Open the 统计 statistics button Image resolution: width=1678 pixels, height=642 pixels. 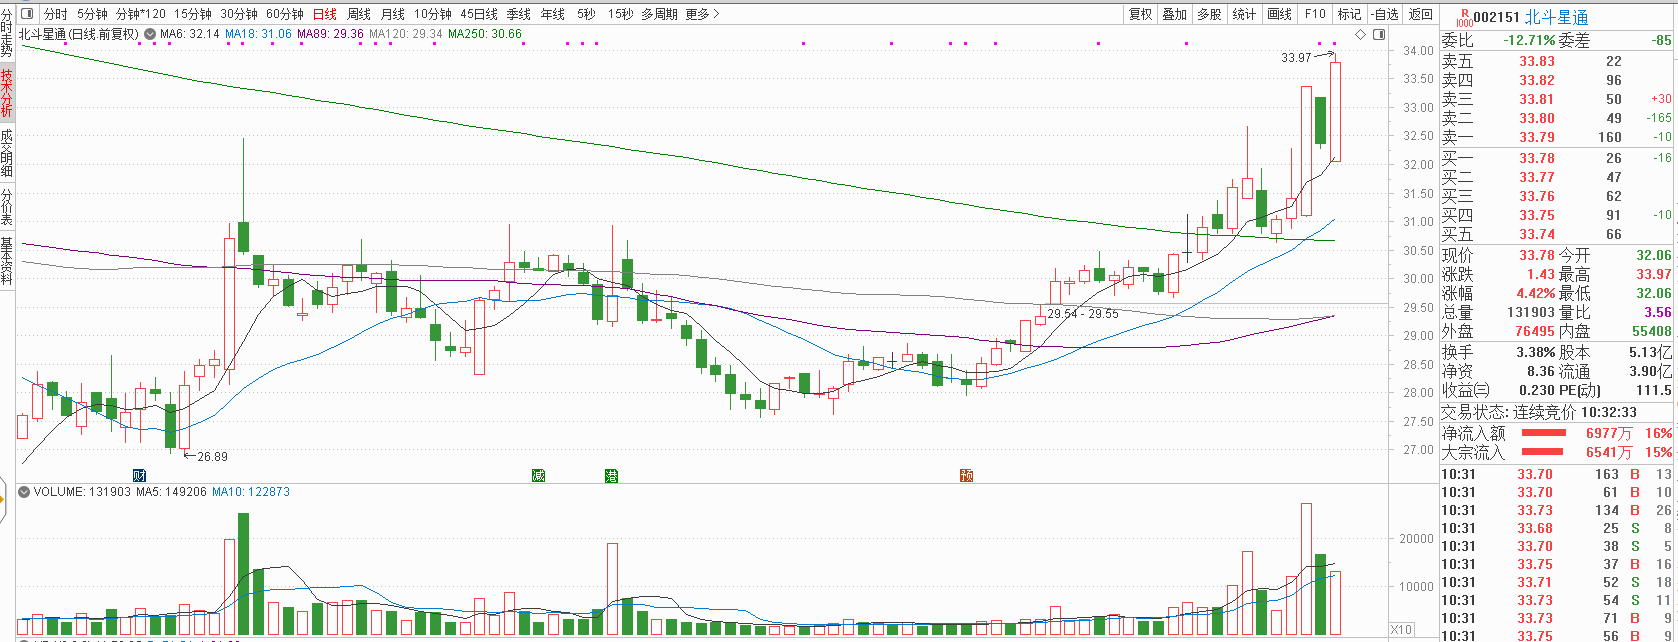click(1245, 15)
